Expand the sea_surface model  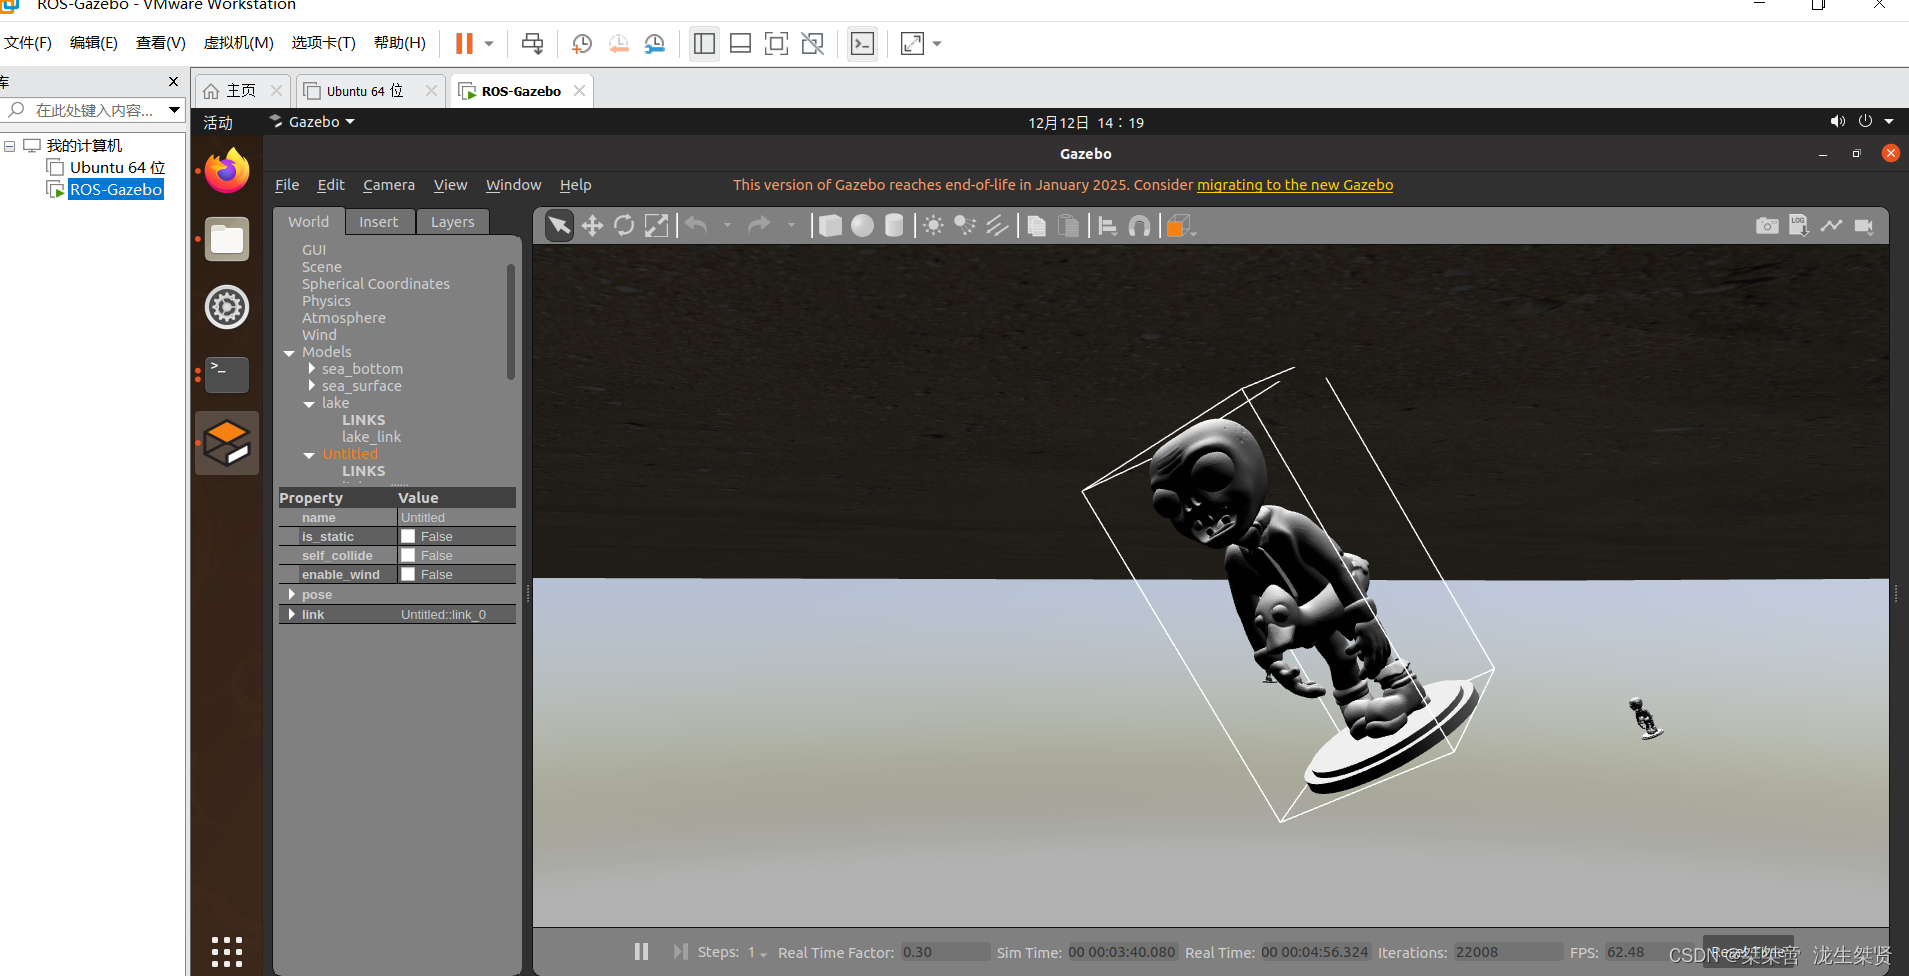[311, 386]
